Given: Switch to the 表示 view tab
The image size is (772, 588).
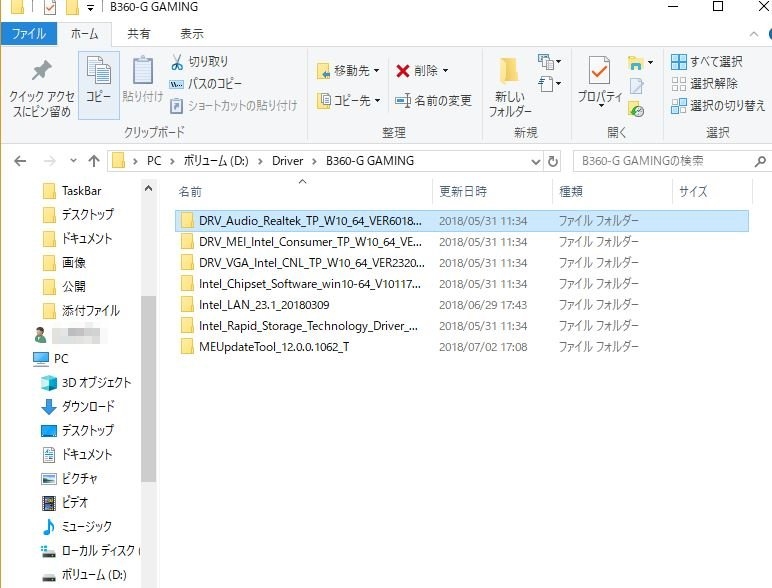Looking at the screenshot, I should 192,34.
